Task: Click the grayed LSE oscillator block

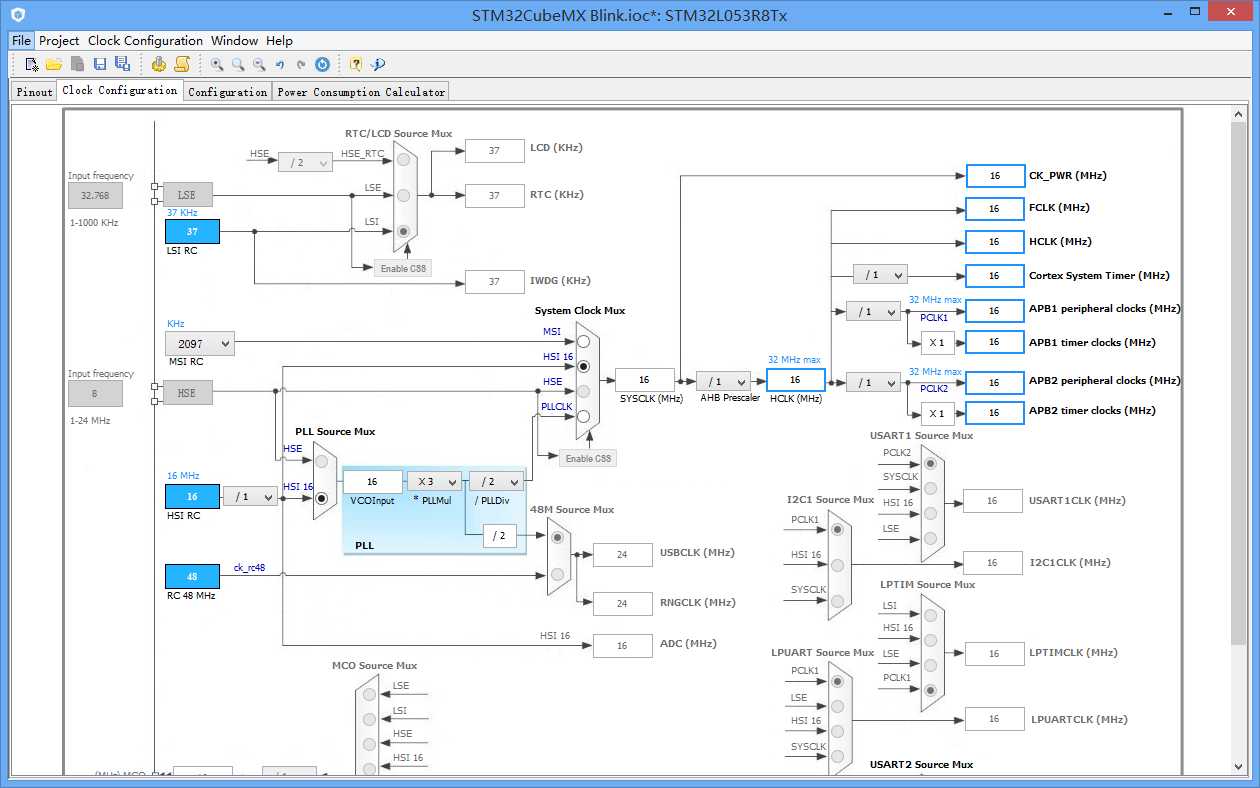Action: [186, 195]
